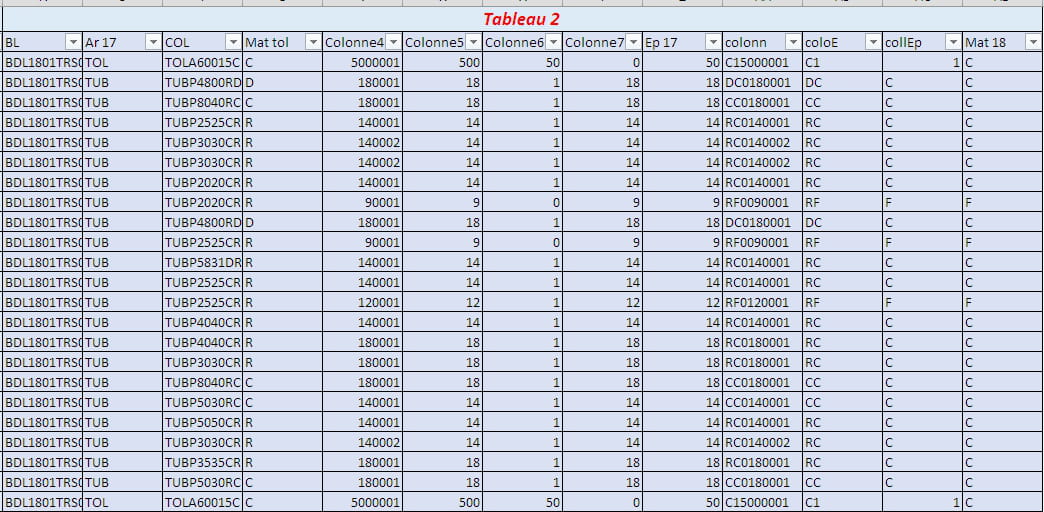Viewport: 1044px width, 512px height.
Task: Select the cell containing TUBP5831DR
Action: tap(202, 262)
